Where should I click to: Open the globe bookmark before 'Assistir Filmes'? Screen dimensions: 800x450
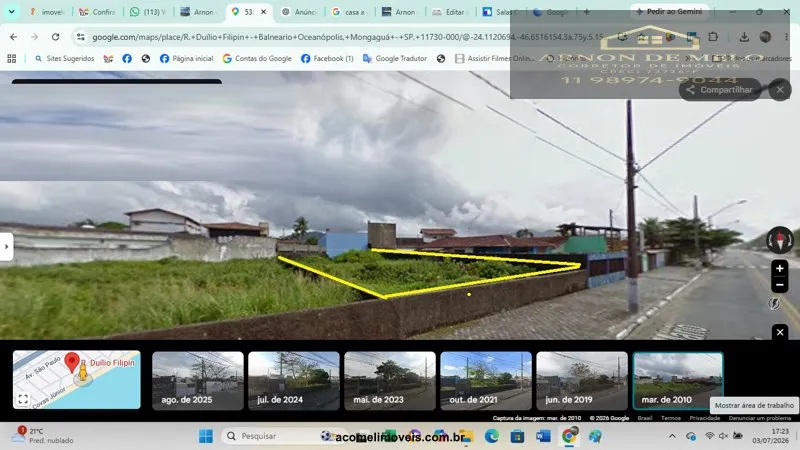point(441,59)
